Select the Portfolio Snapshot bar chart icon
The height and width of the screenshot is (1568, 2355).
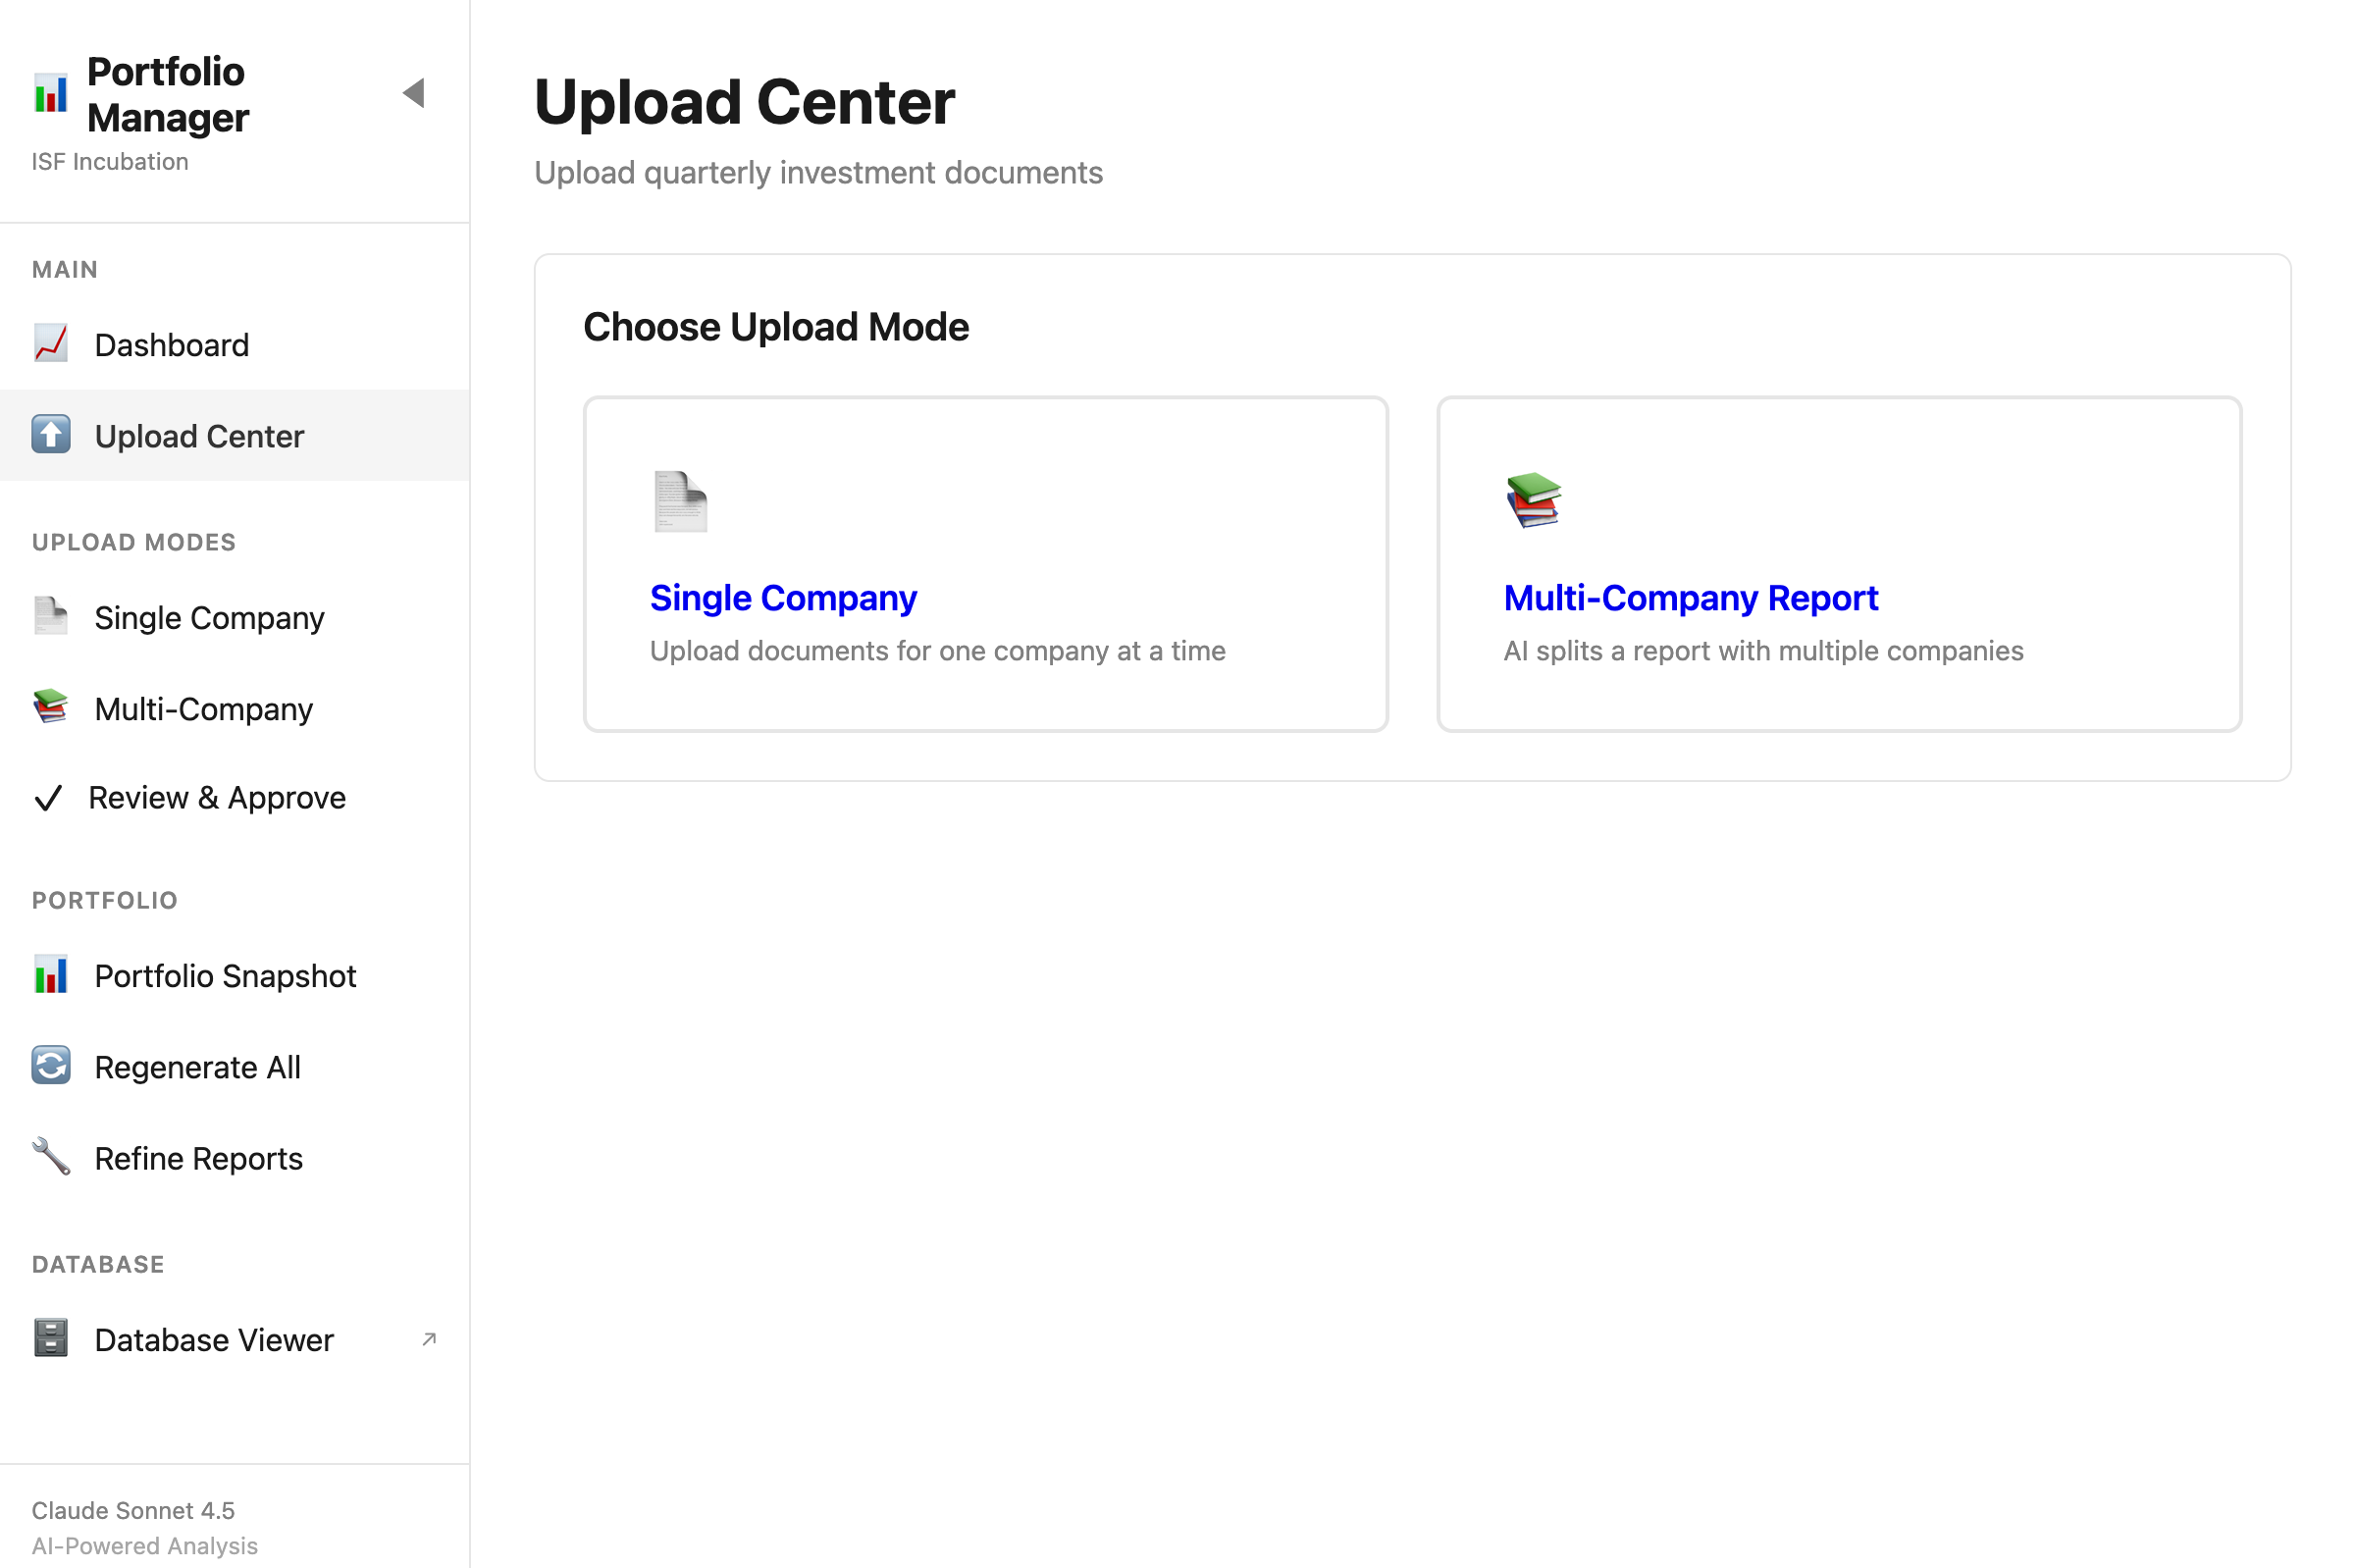[50, 974]
